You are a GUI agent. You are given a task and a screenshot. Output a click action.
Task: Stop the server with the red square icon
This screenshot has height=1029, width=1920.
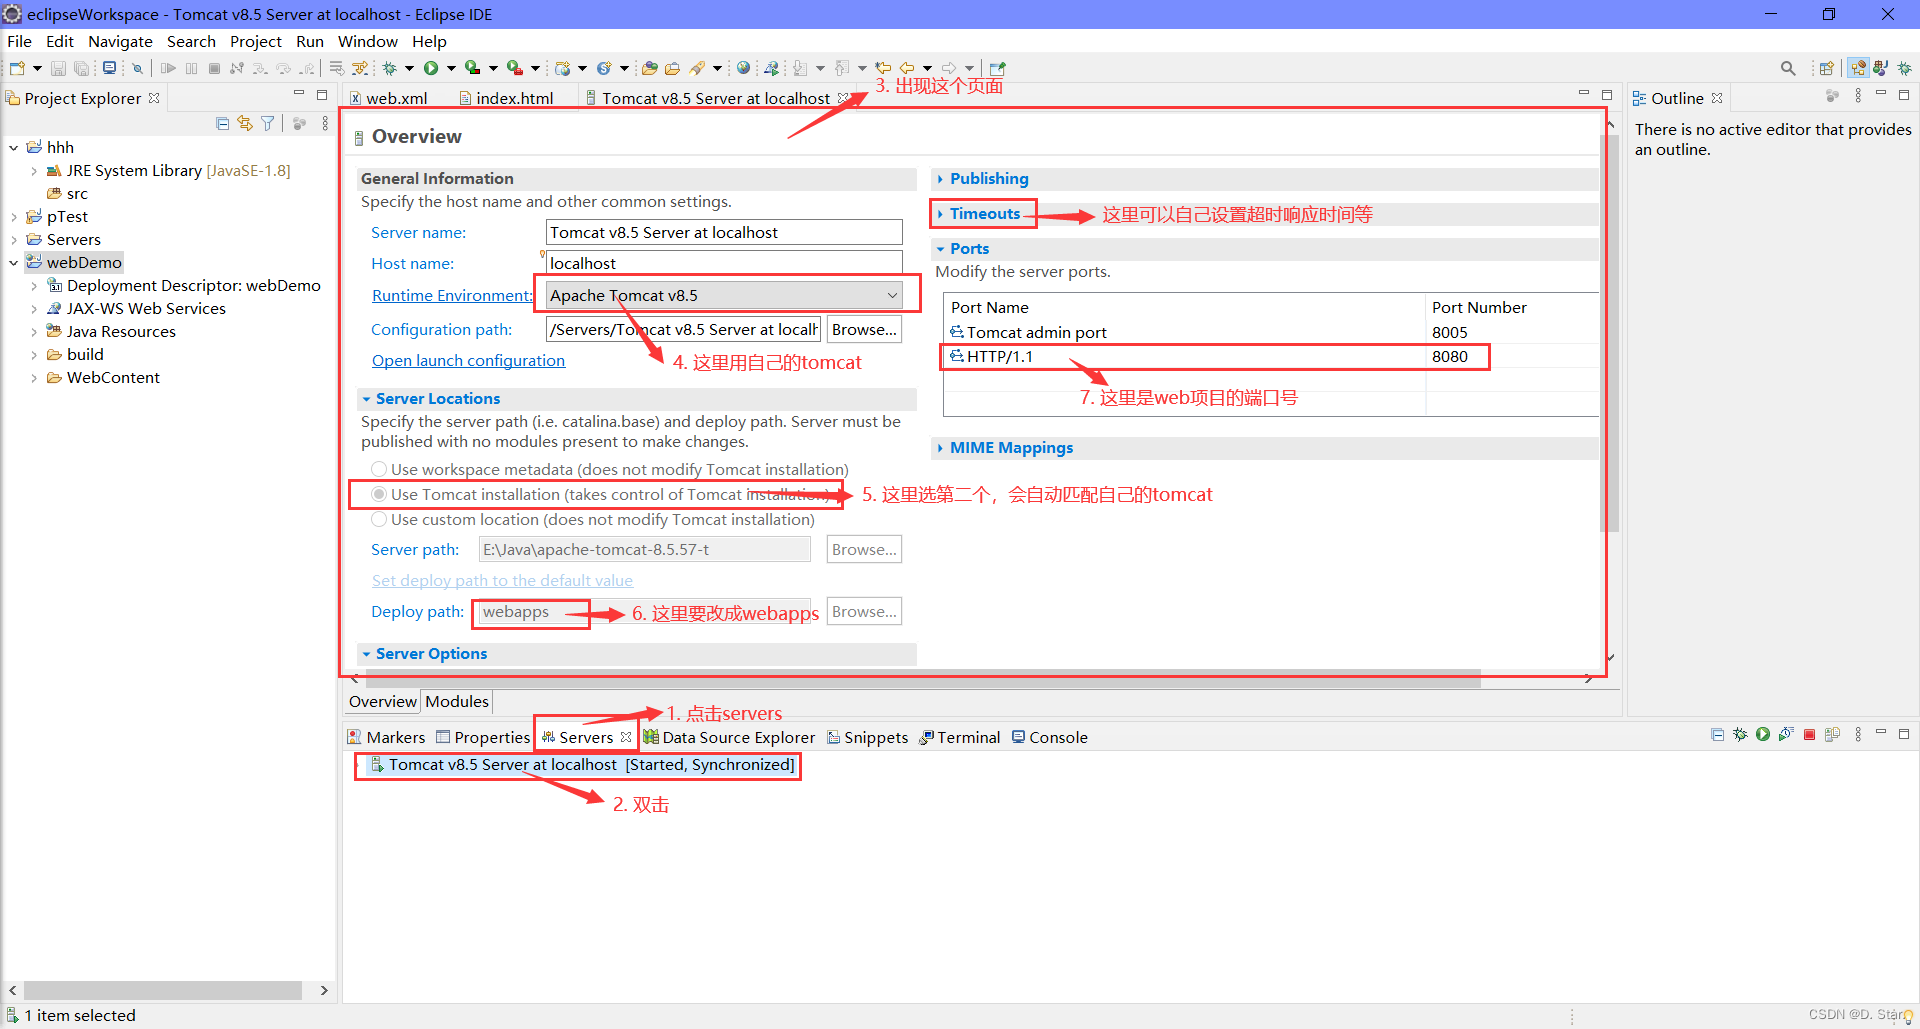pos(1809,734)
